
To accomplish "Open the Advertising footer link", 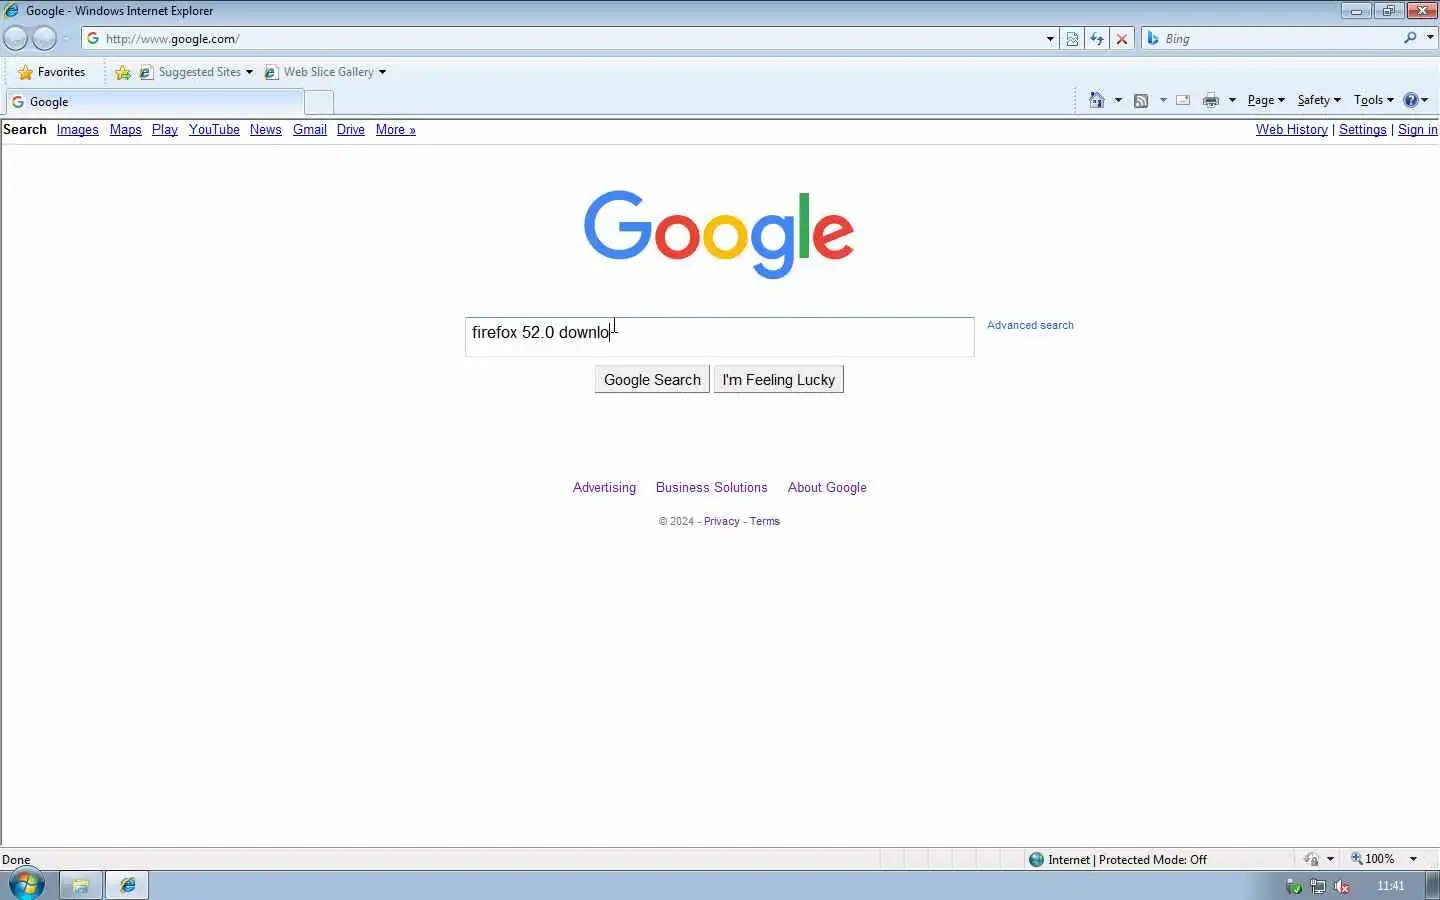I will [x=604, y=488].
